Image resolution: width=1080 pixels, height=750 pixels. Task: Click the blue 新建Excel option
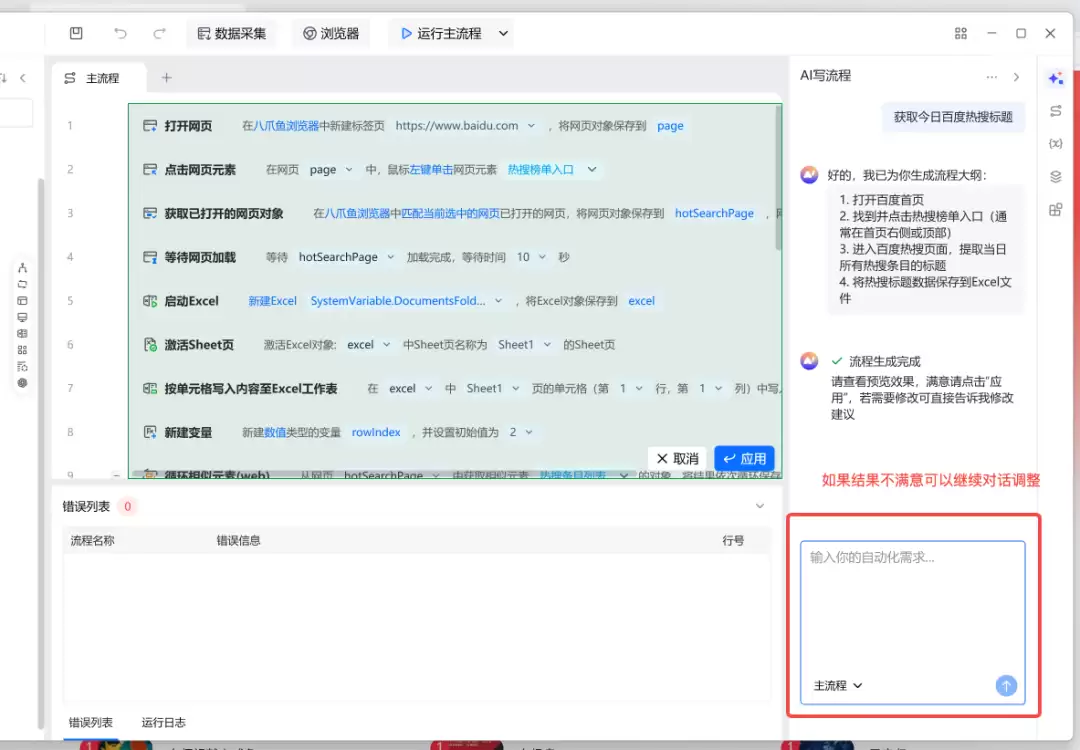pos(272,301)
